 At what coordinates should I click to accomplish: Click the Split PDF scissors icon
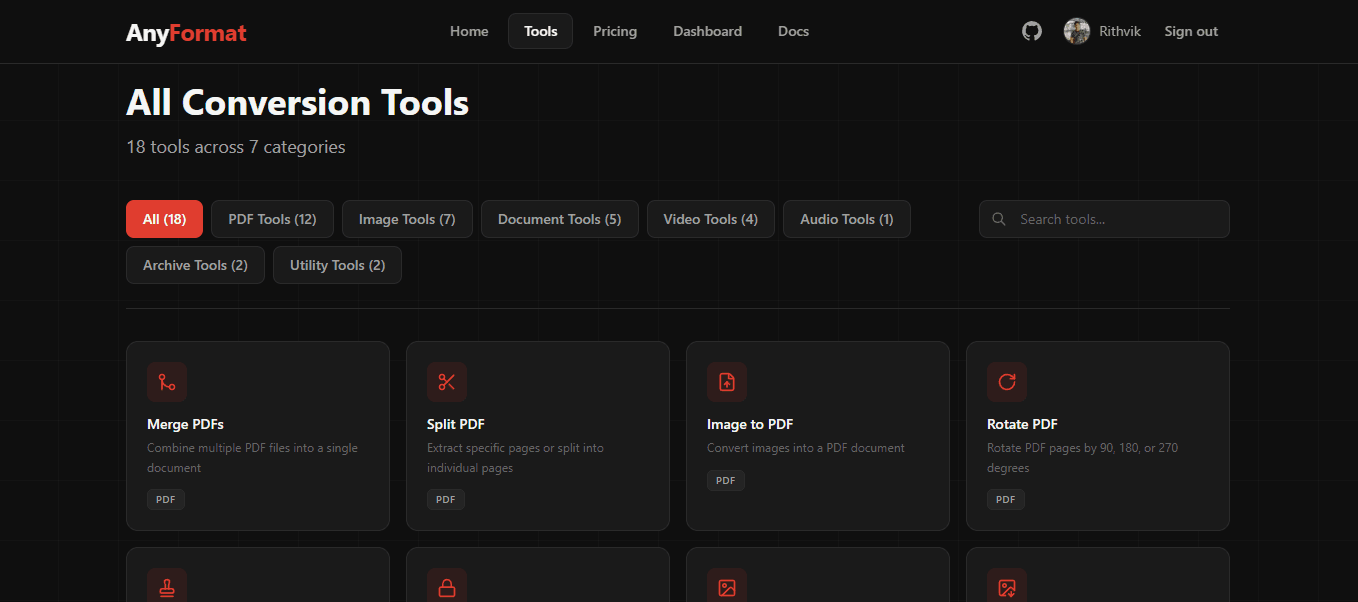(x=447, y=382)
